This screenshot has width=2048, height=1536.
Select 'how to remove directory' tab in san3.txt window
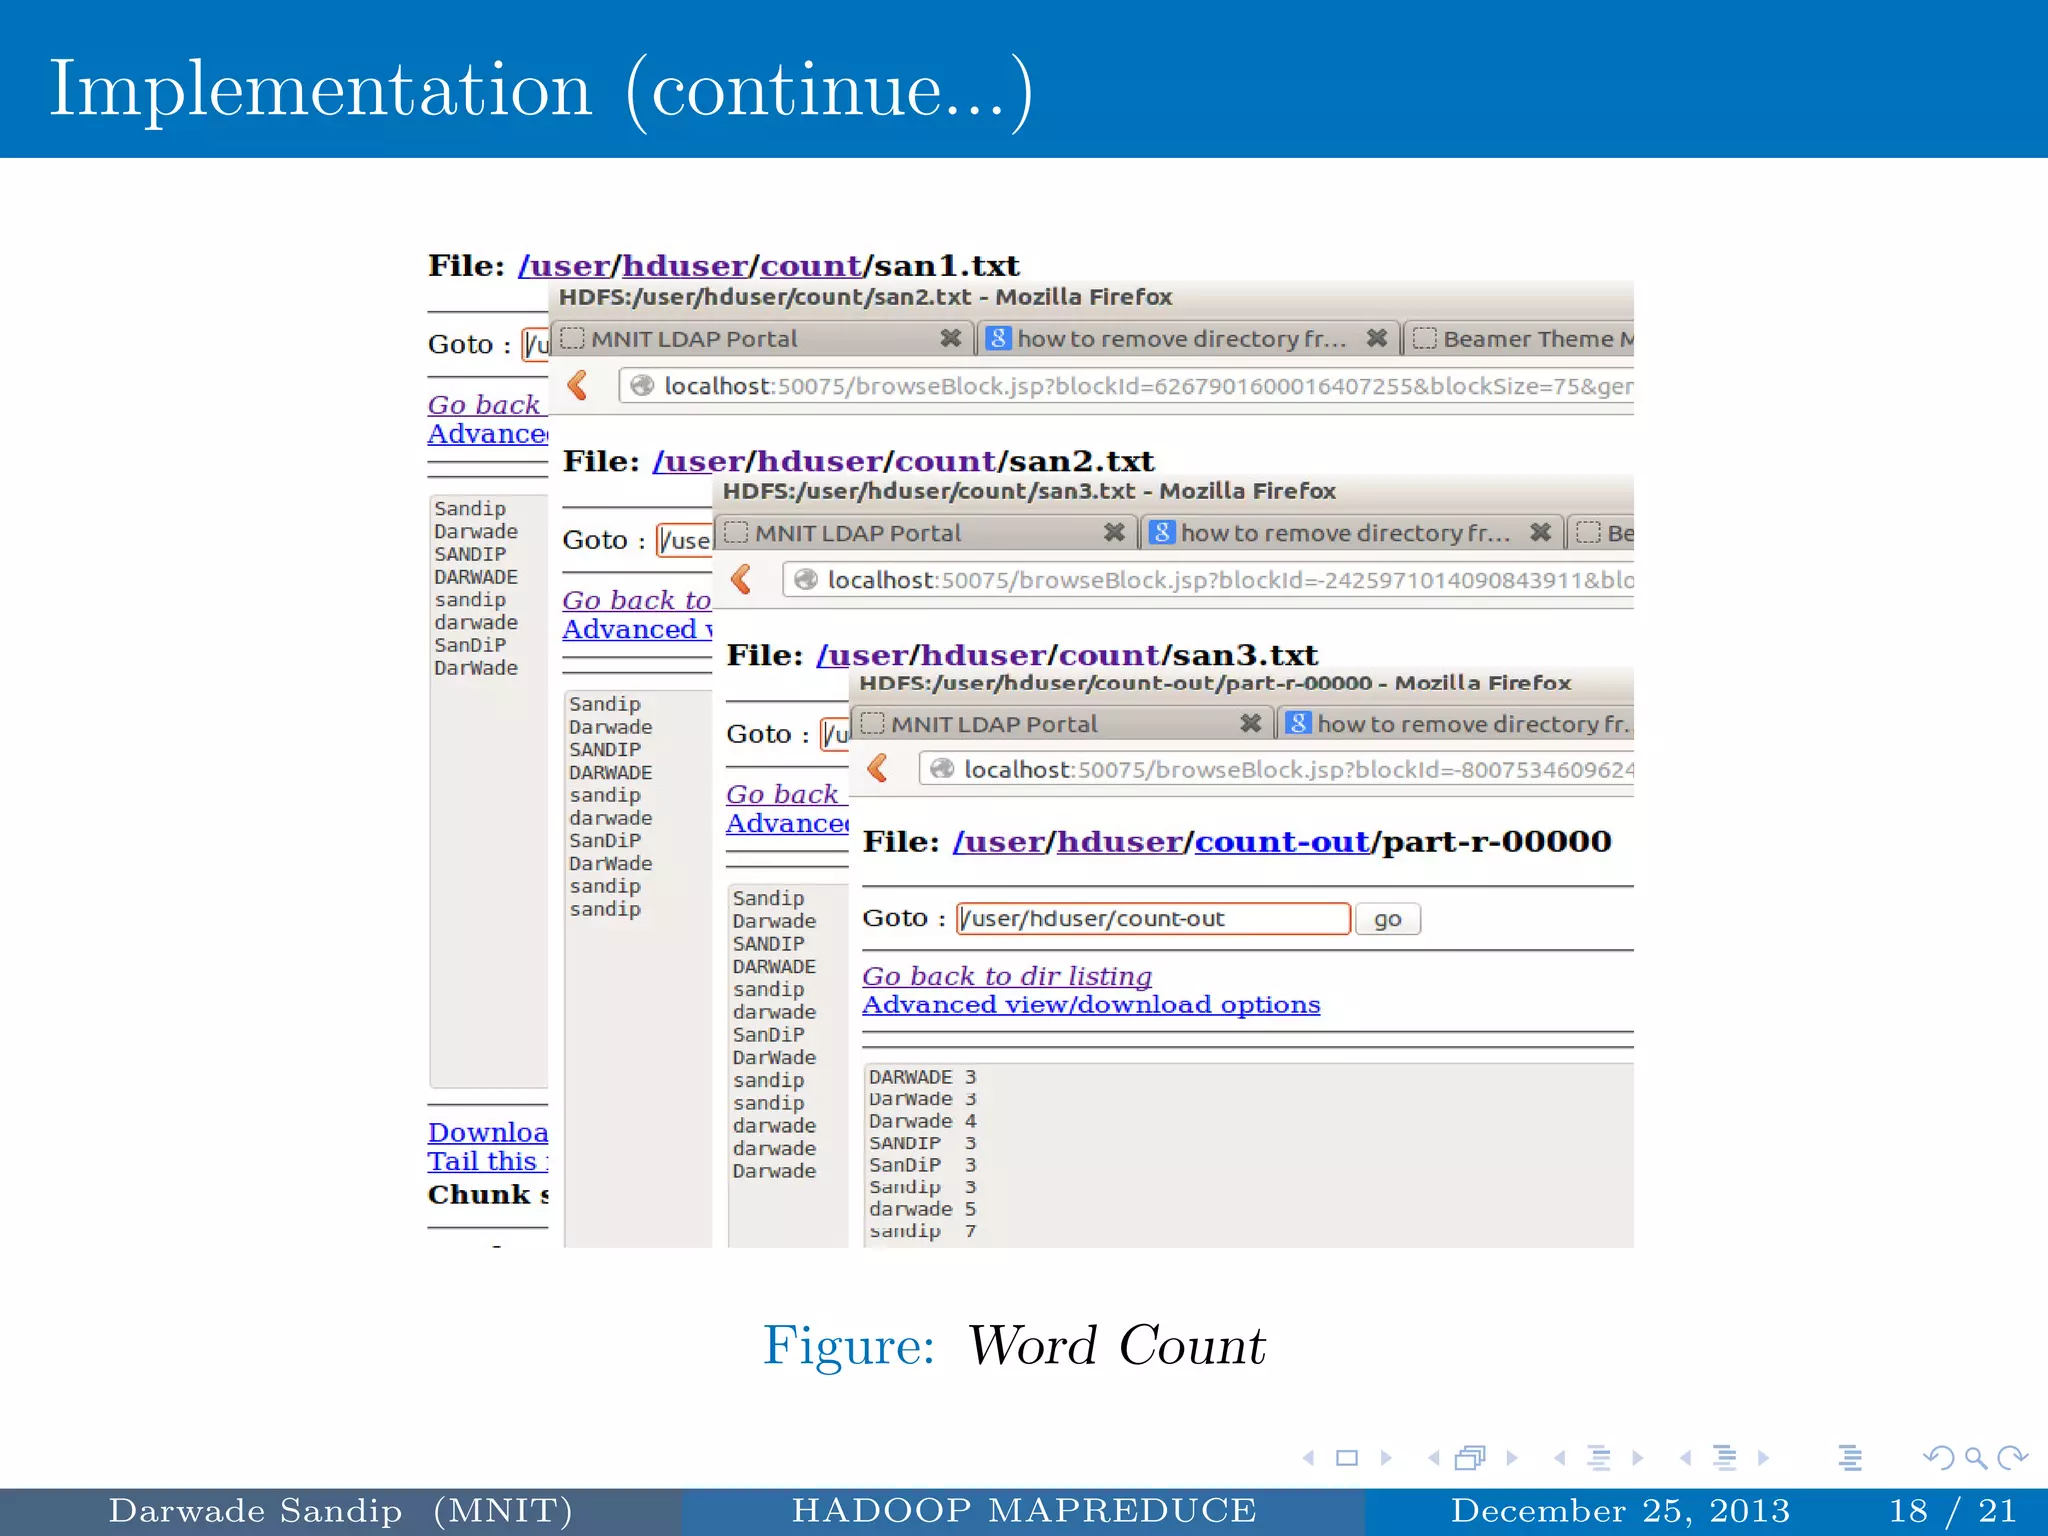pos(1351,532)
